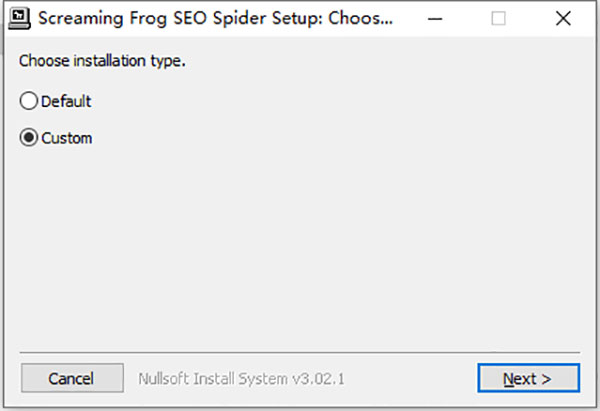Select the Default installation radio button
600x411 pixels.
(x=29, y=101)
